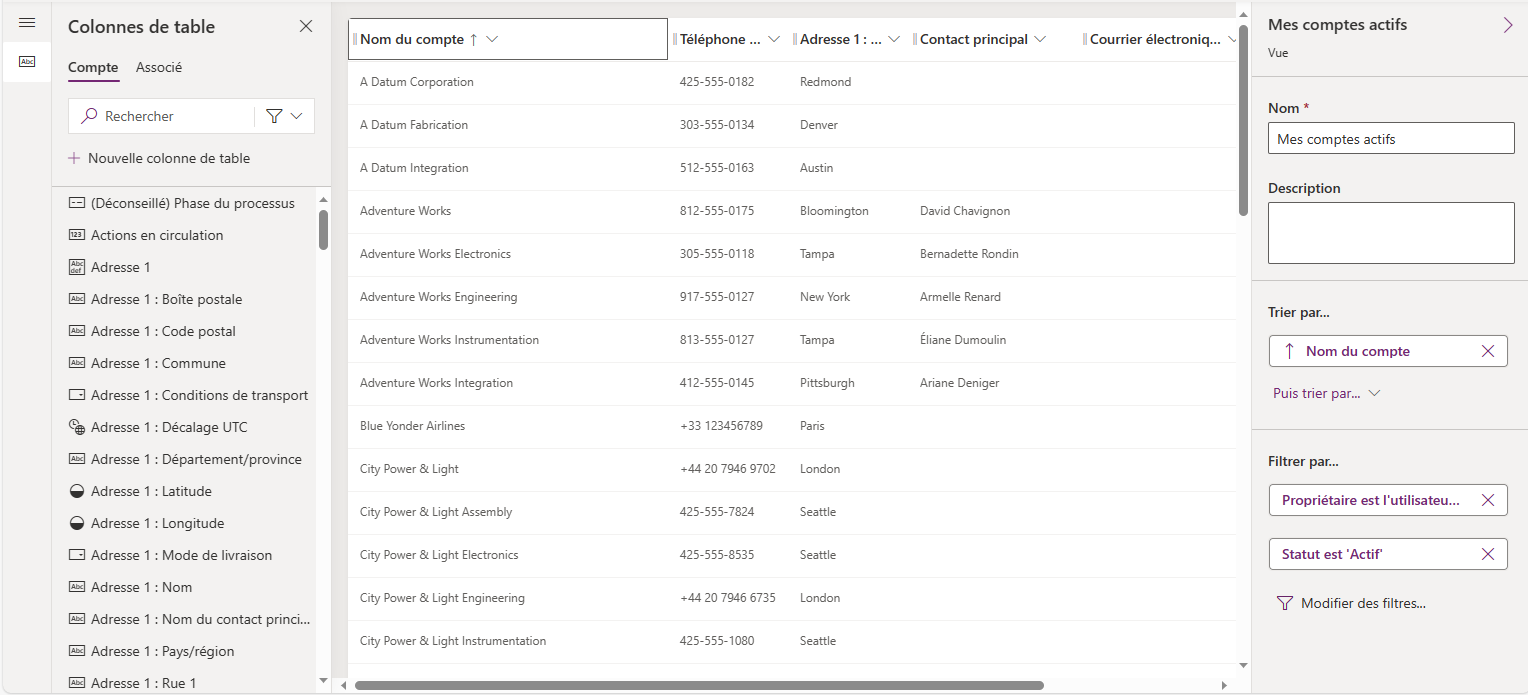
Task: Click Blue Yonder Airlines account name
Action: [x=412, y=426]
